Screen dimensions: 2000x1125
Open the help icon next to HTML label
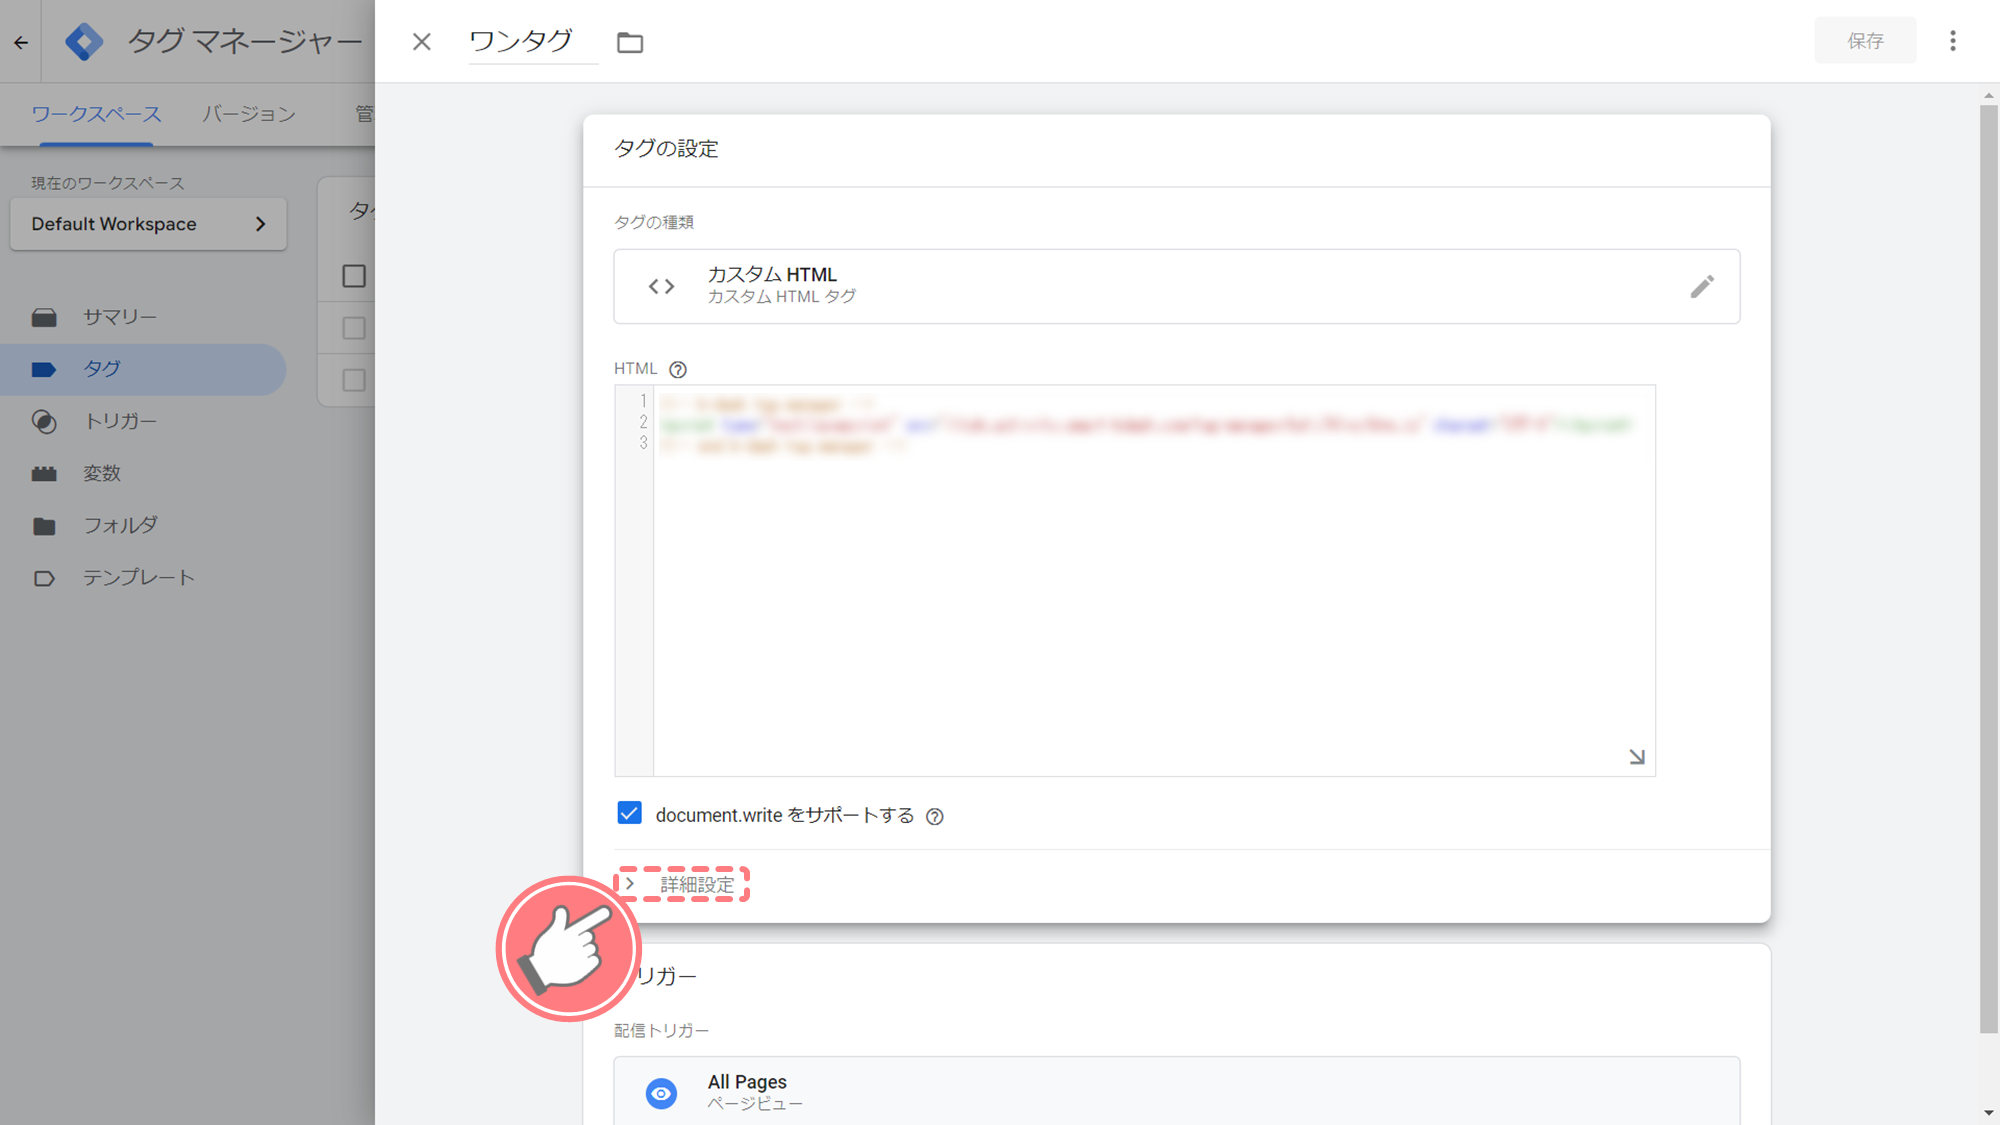pyautogui.click(x=678, y=370)
